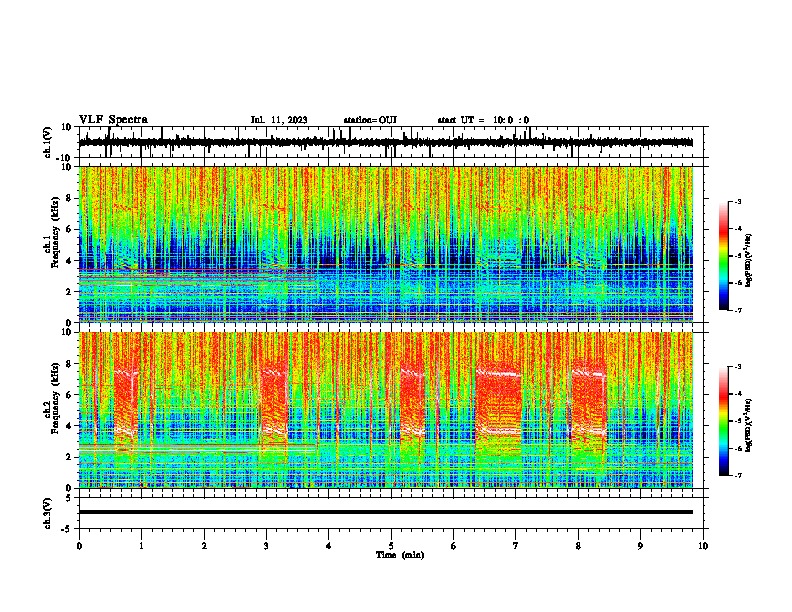This screenshot has height=612, width=792.
Task: Click the "6" kHz tick on ch.2 frequency axis
Action: (x=71, y=395)
